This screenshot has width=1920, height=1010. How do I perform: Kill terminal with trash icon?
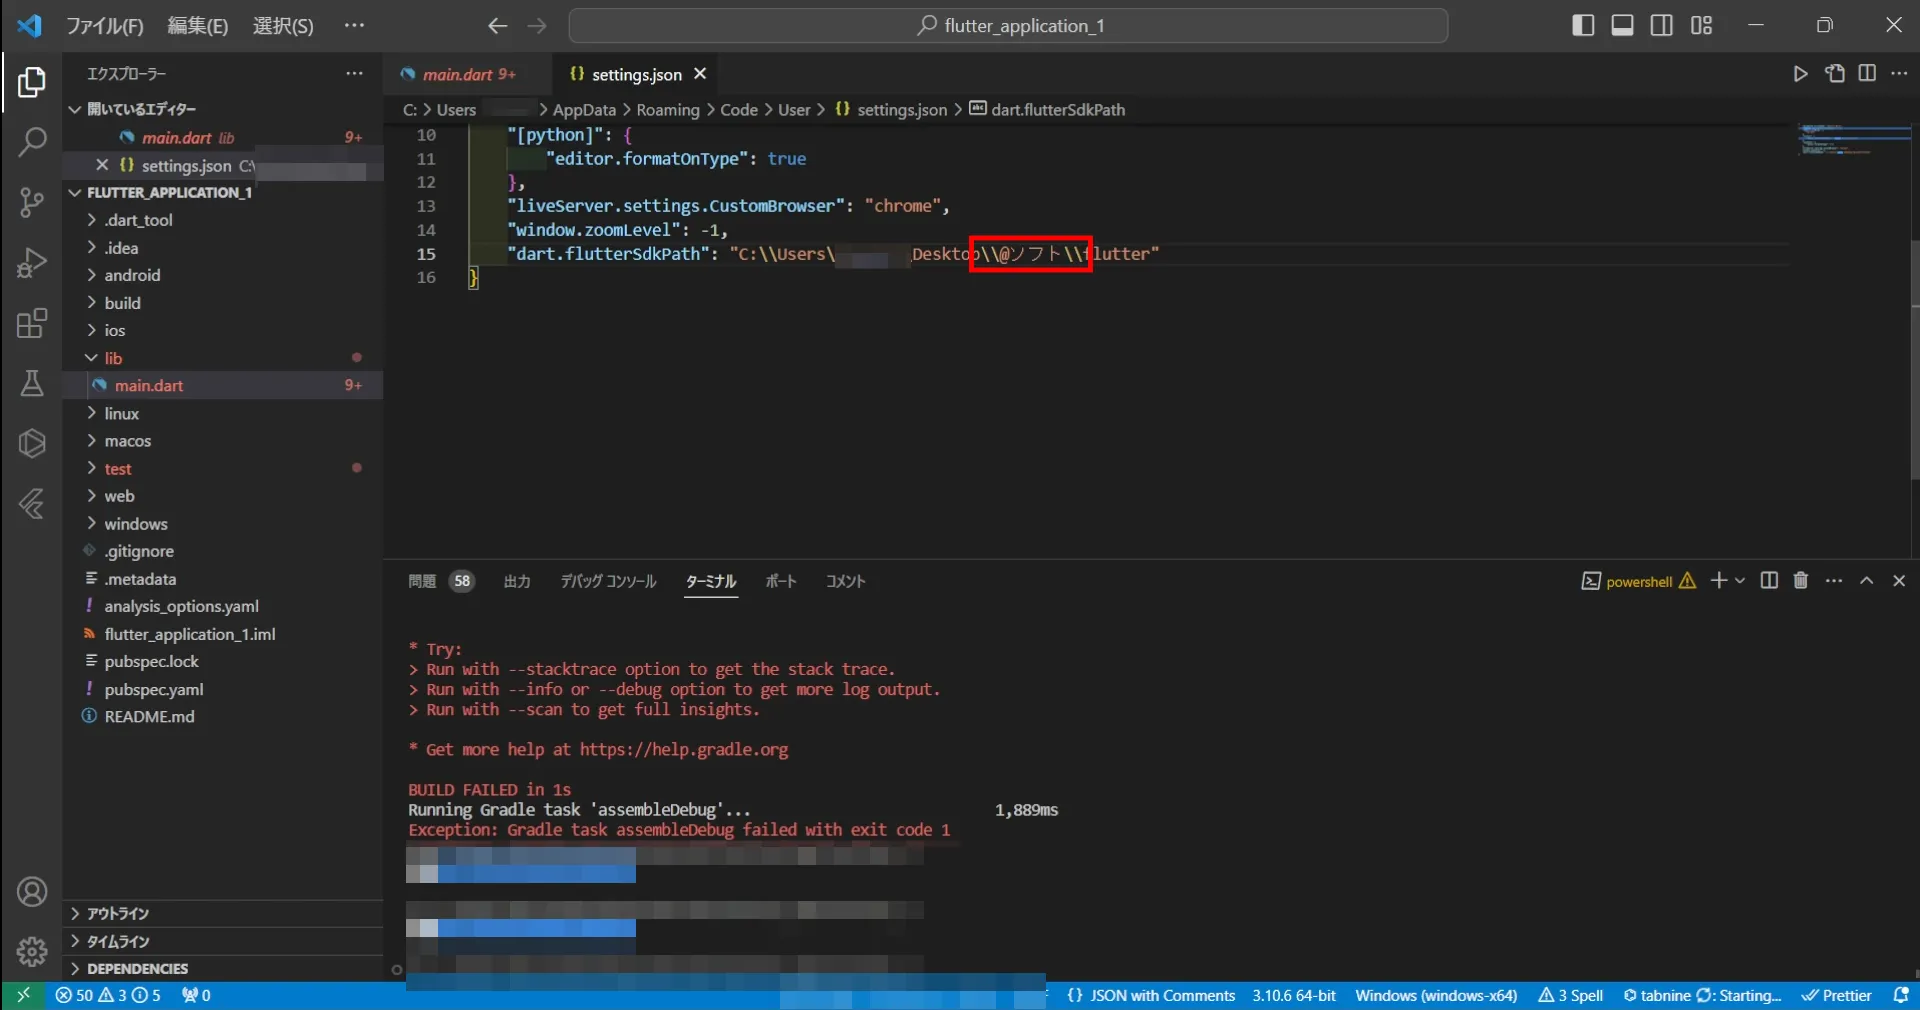point(1801,581)
